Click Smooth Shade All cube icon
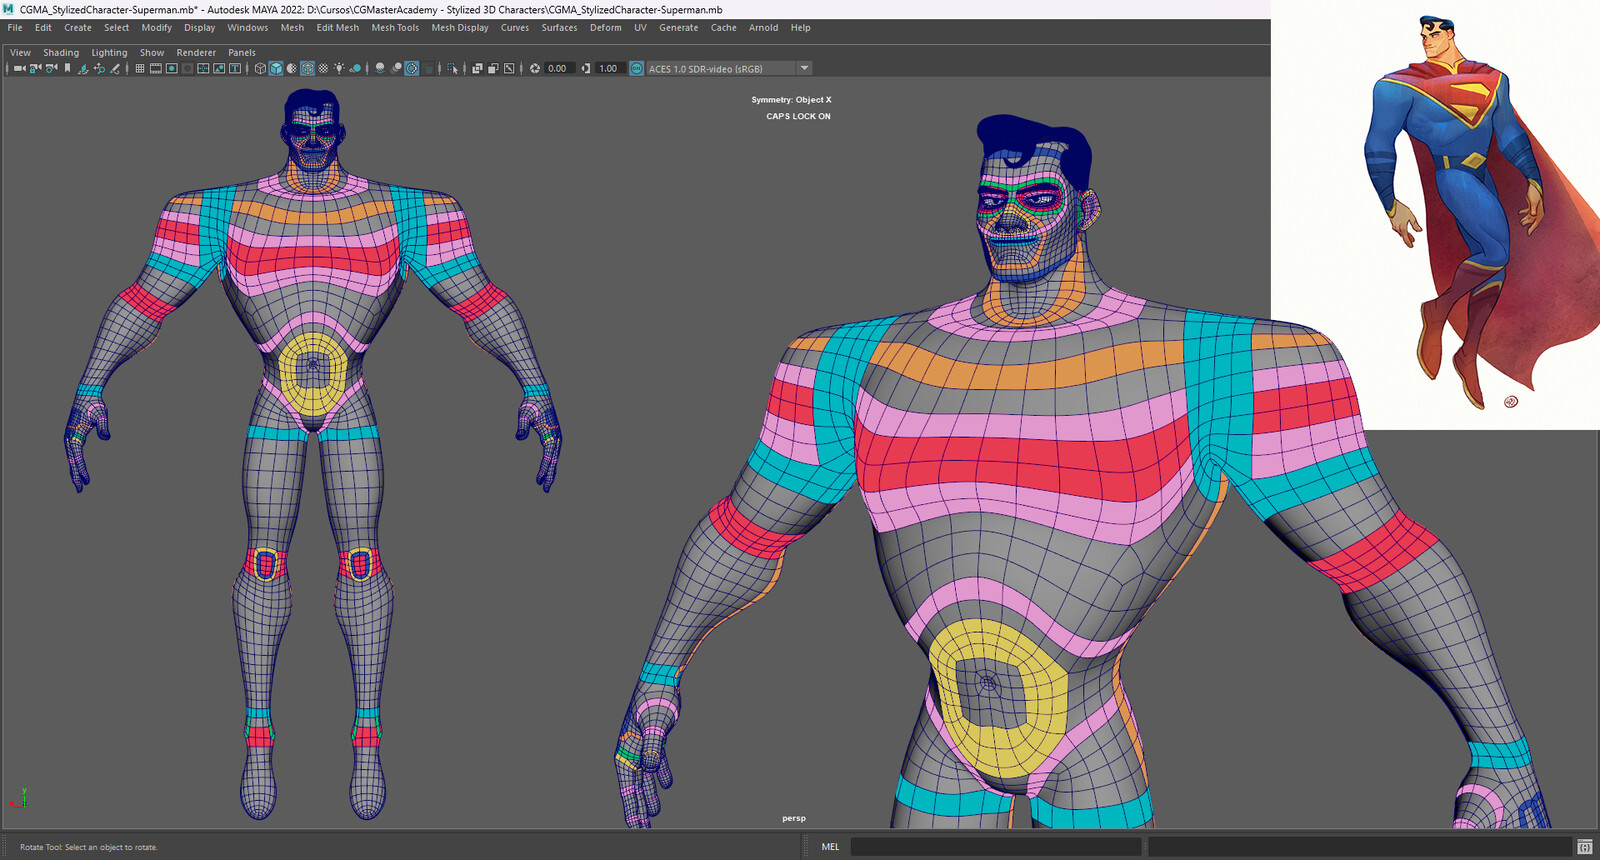Viewport: 1600px width, 860px height. pos(276,68)
